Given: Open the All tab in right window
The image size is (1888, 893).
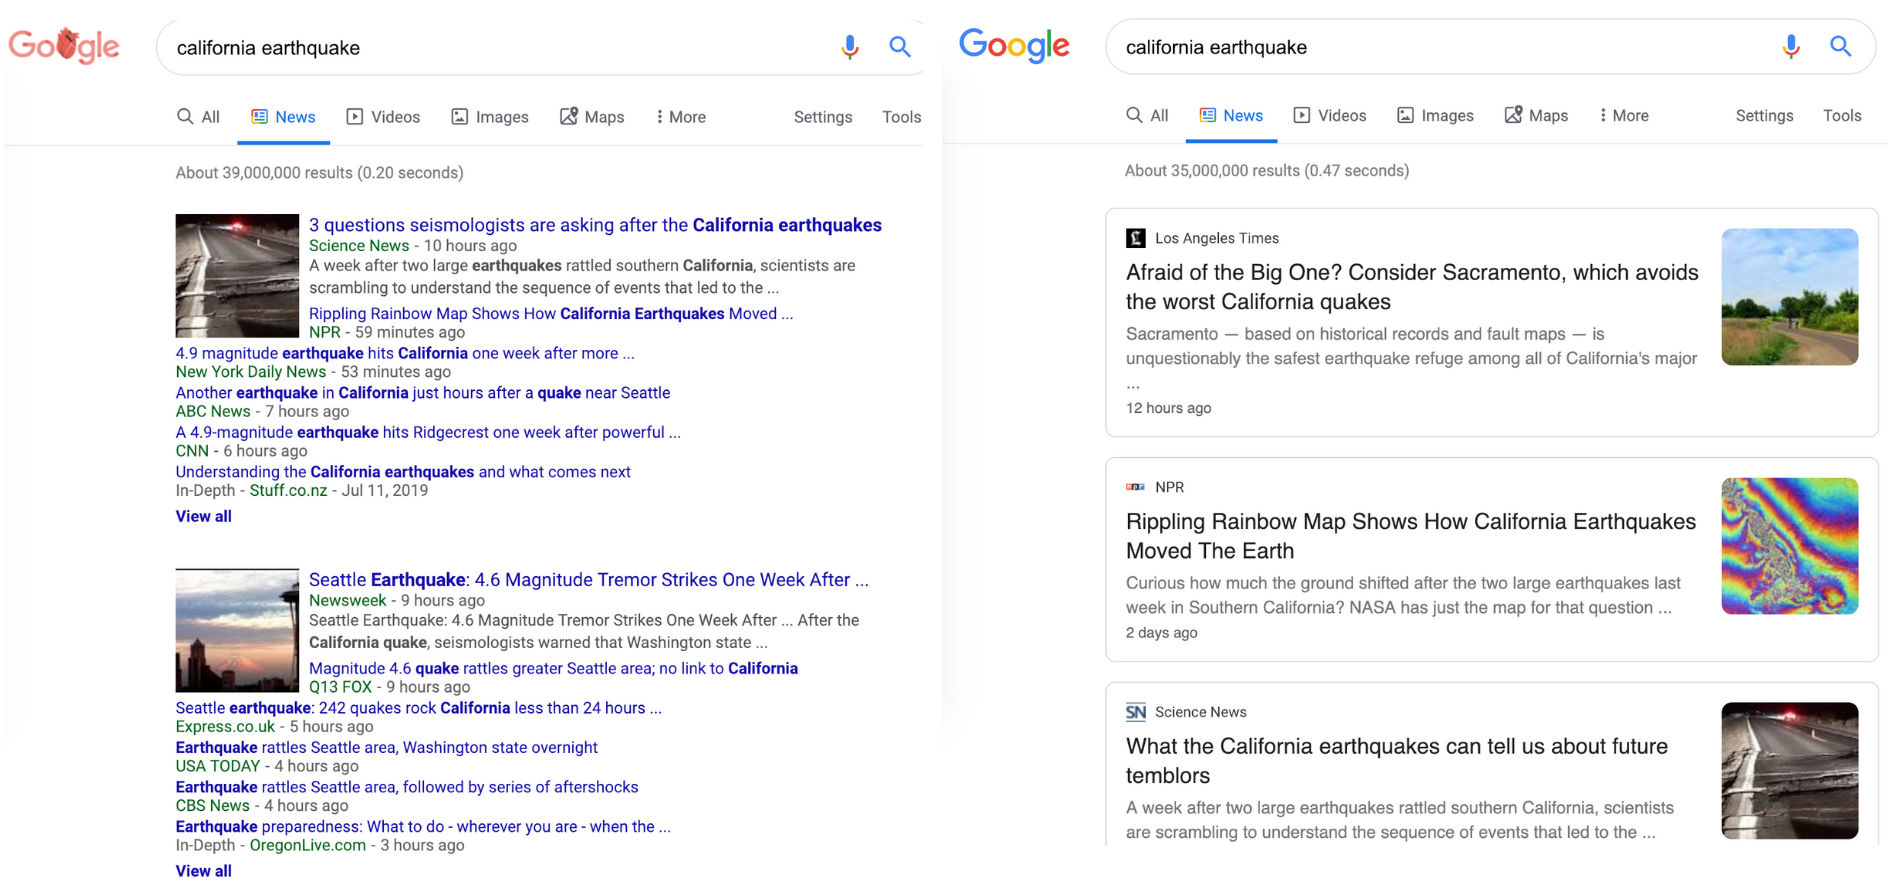Looking at the screenshot, I should point(1147,116).
